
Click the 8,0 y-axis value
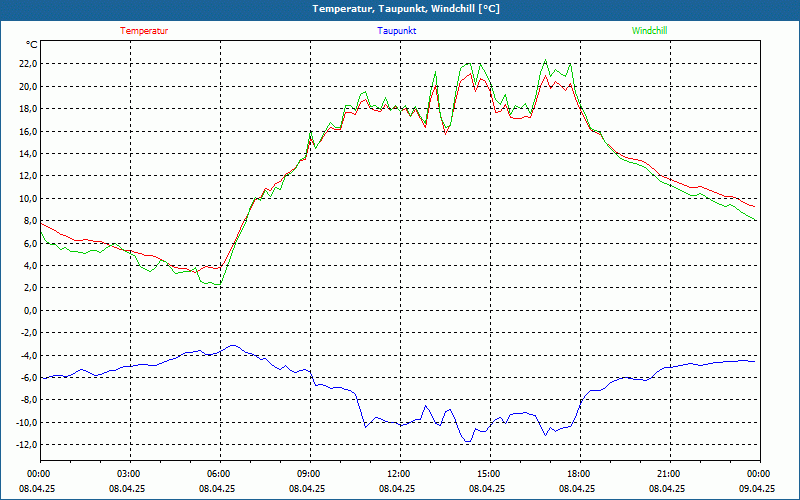(x=30, y=221)
